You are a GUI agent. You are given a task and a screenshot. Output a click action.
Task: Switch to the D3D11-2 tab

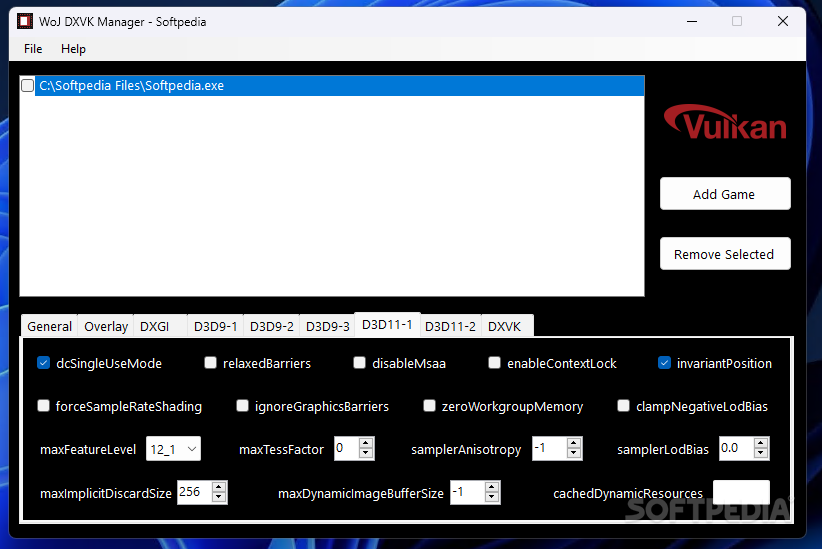click(450, 326)
